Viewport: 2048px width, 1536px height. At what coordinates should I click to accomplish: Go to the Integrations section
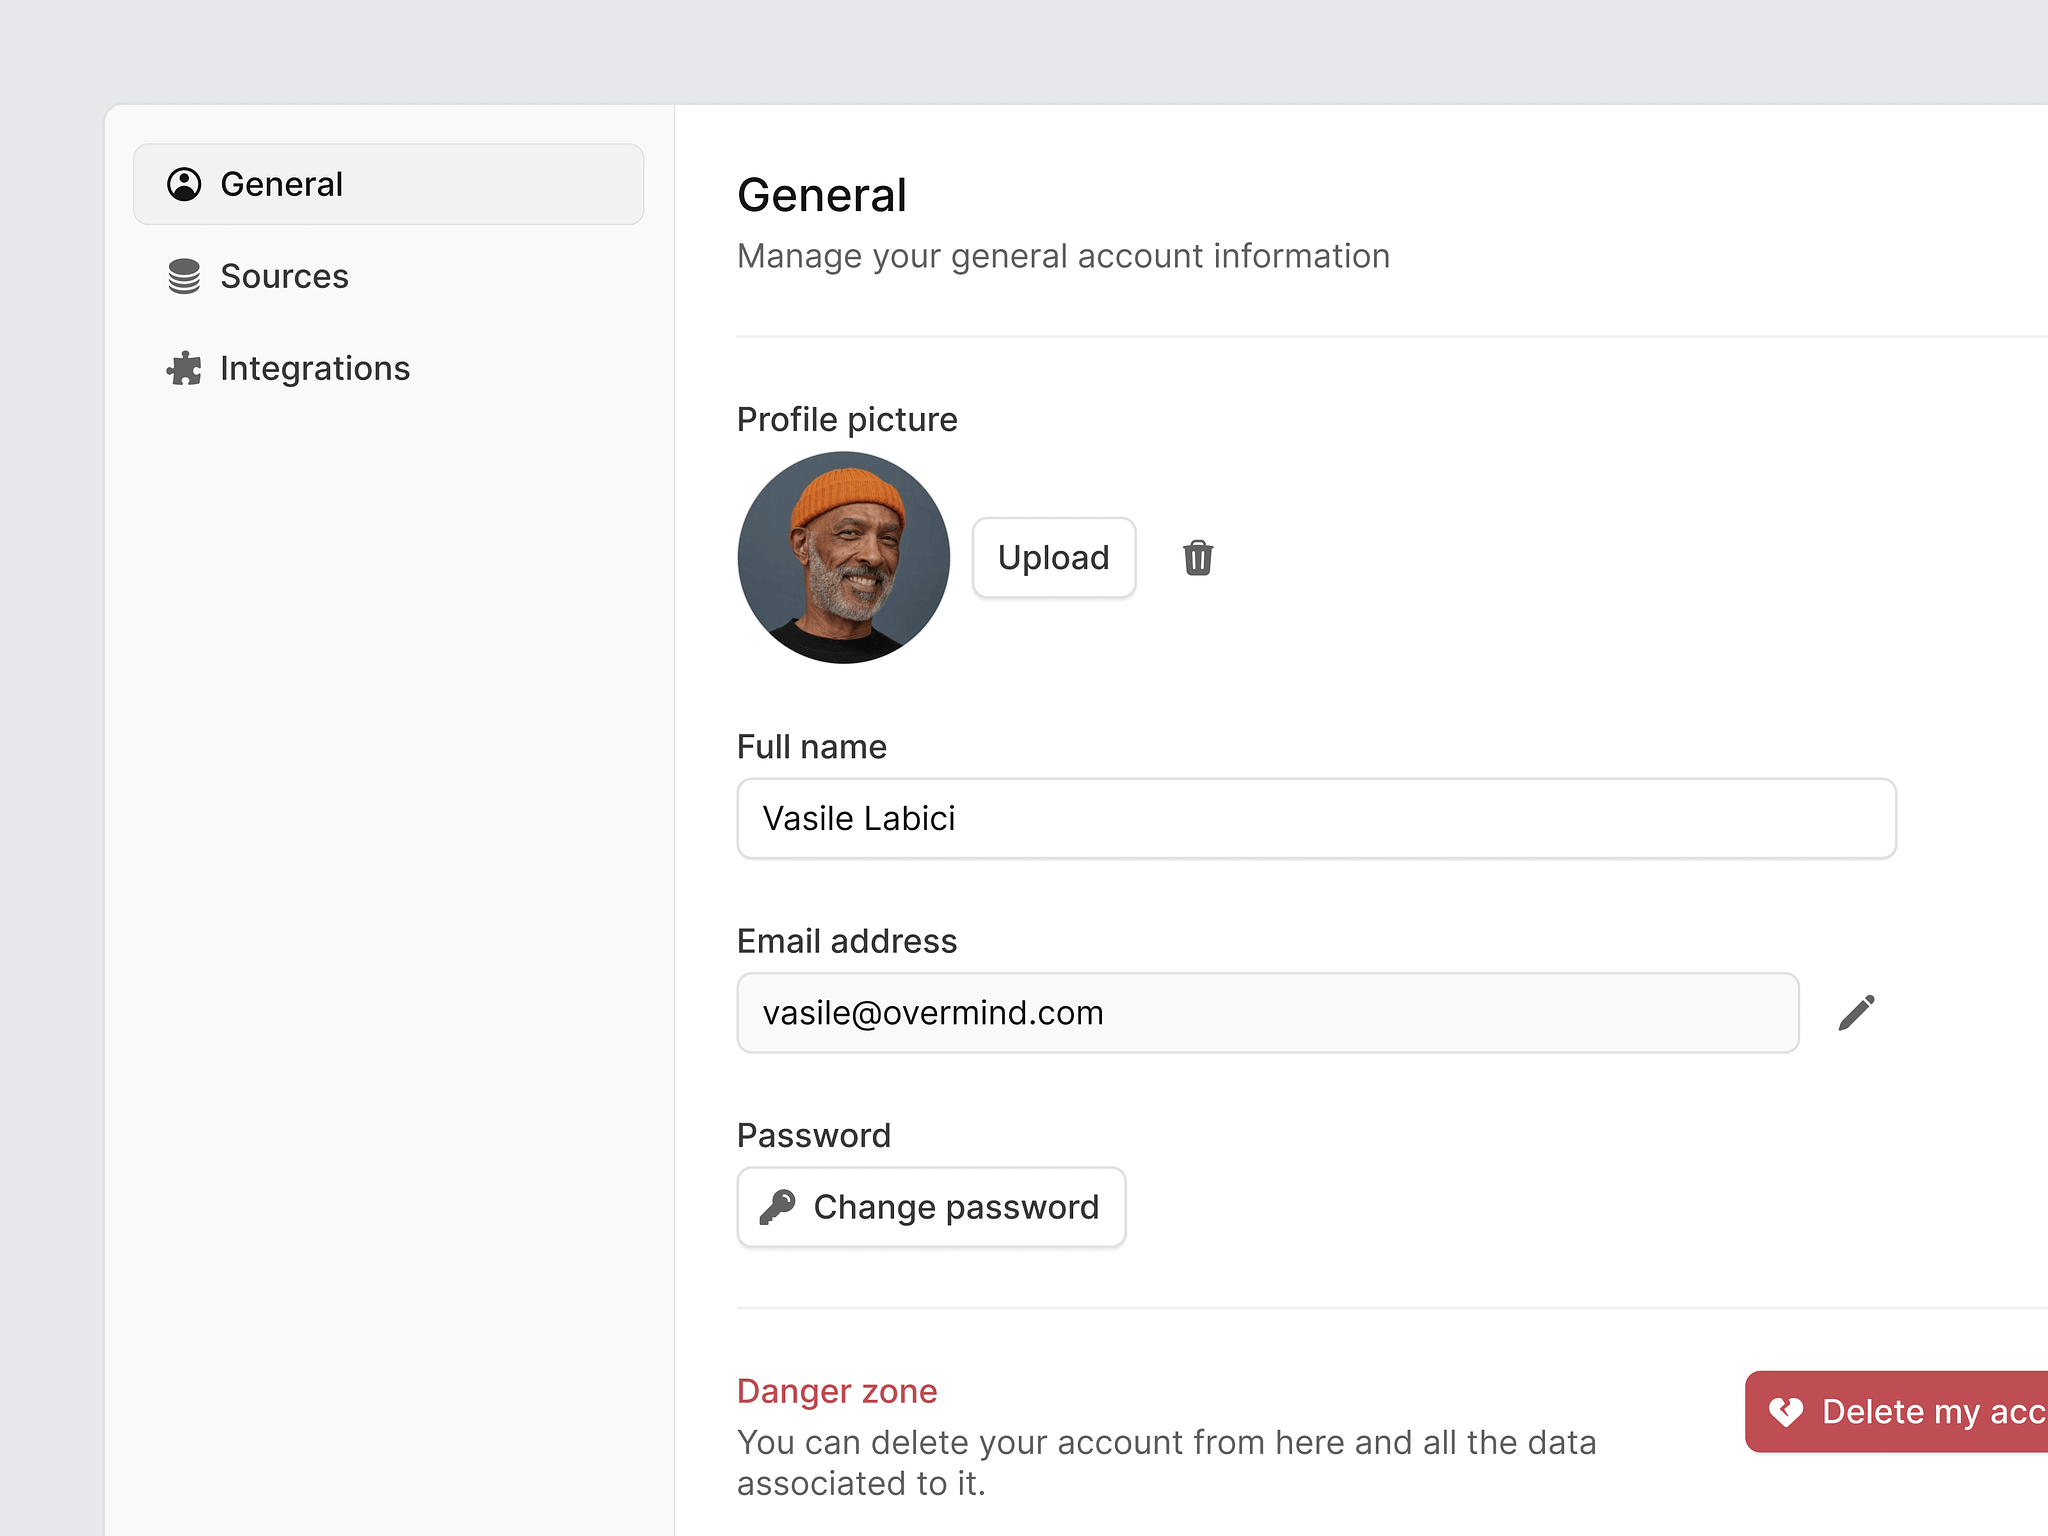(314, 368)
